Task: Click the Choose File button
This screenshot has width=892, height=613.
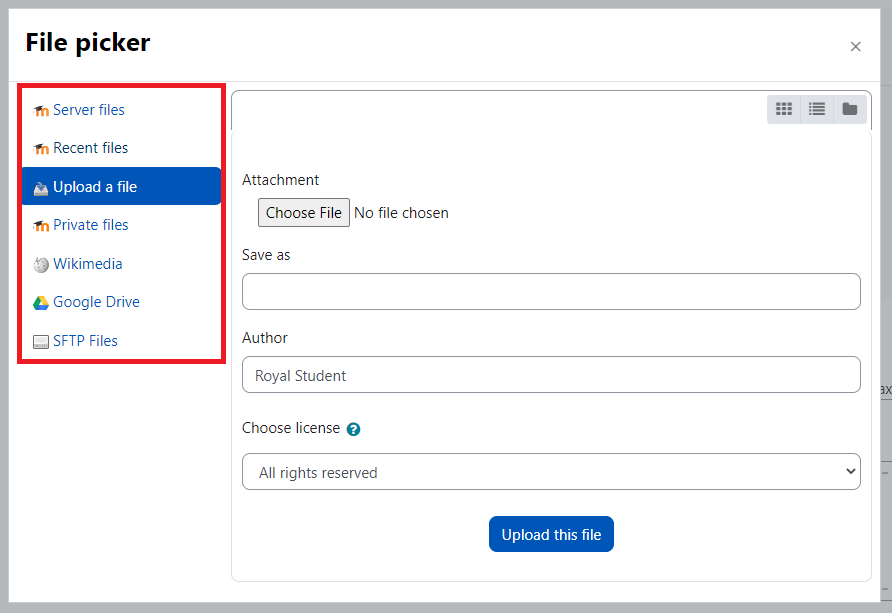Action: pos(304,212)
